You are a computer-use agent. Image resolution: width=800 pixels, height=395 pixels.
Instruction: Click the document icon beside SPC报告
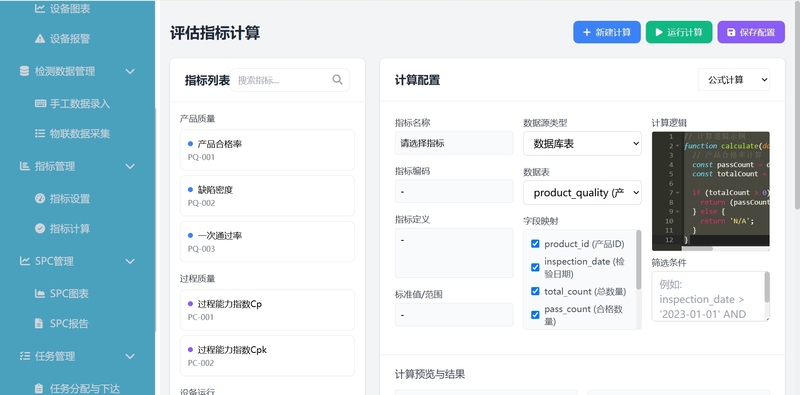tap(39, 323)
